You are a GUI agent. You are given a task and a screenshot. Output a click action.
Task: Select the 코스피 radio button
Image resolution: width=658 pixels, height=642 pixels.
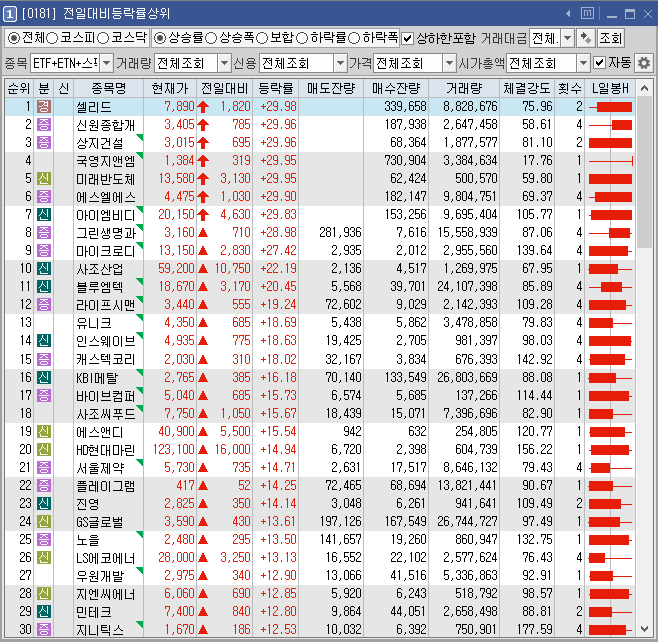tap(52, 38)
